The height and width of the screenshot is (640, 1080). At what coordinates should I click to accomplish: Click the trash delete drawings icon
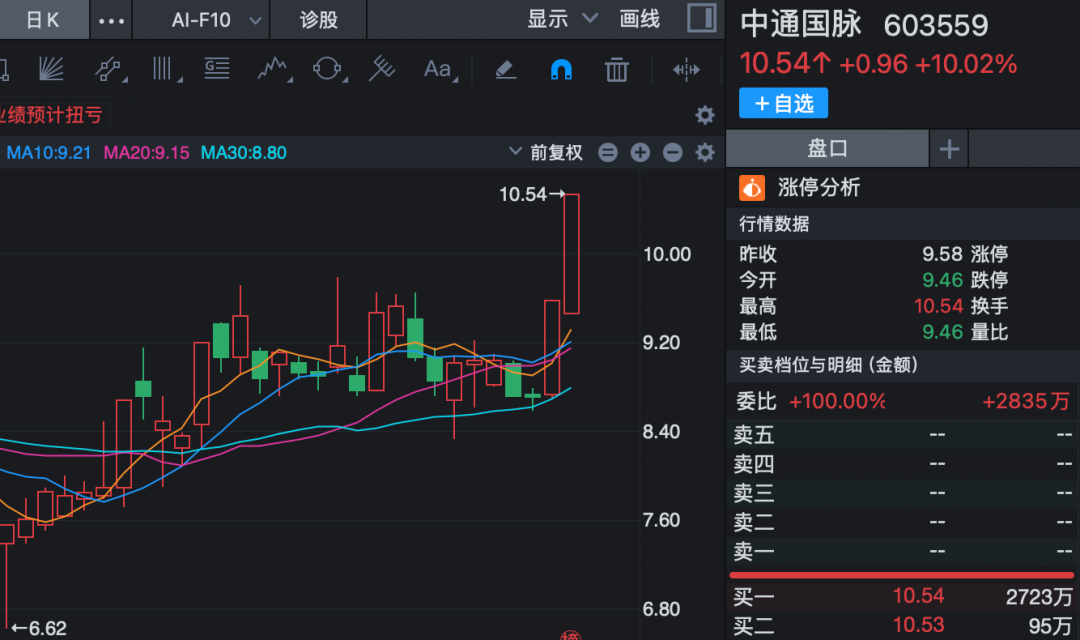click(616, 70)
